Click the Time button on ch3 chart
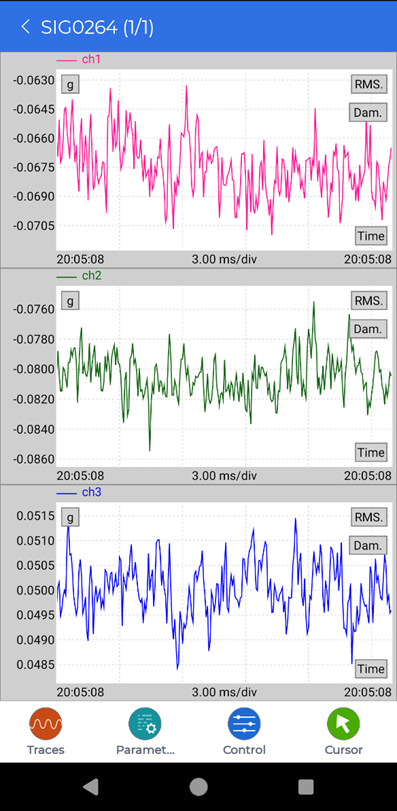 (371, 669)
